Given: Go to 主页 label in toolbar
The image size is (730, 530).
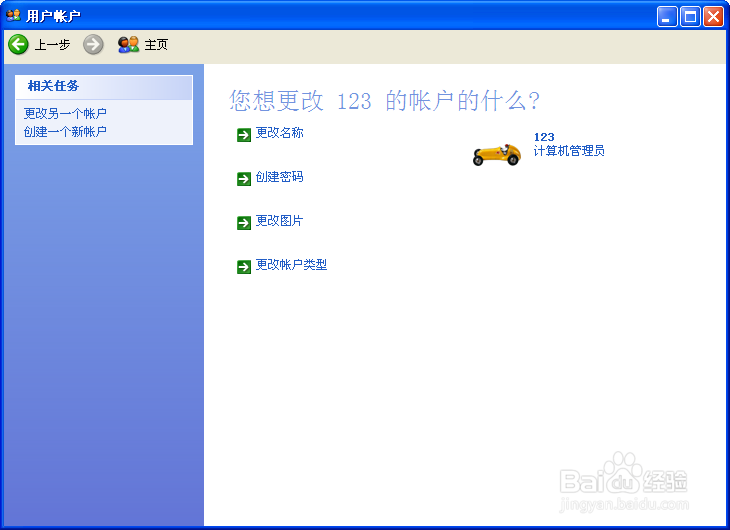Looking at the screenshot, I should pos(156,45).
